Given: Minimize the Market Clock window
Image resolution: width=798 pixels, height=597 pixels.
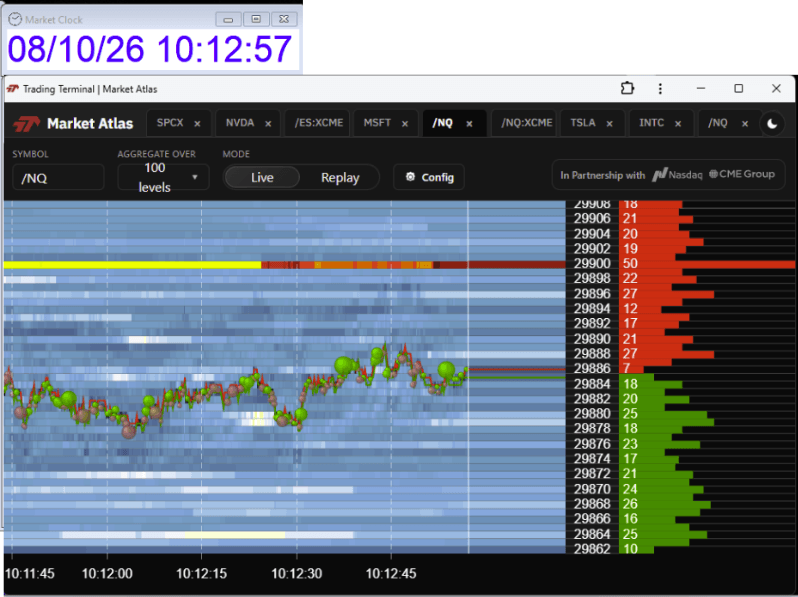Looking at the screenshot, I should click(228, 19).
